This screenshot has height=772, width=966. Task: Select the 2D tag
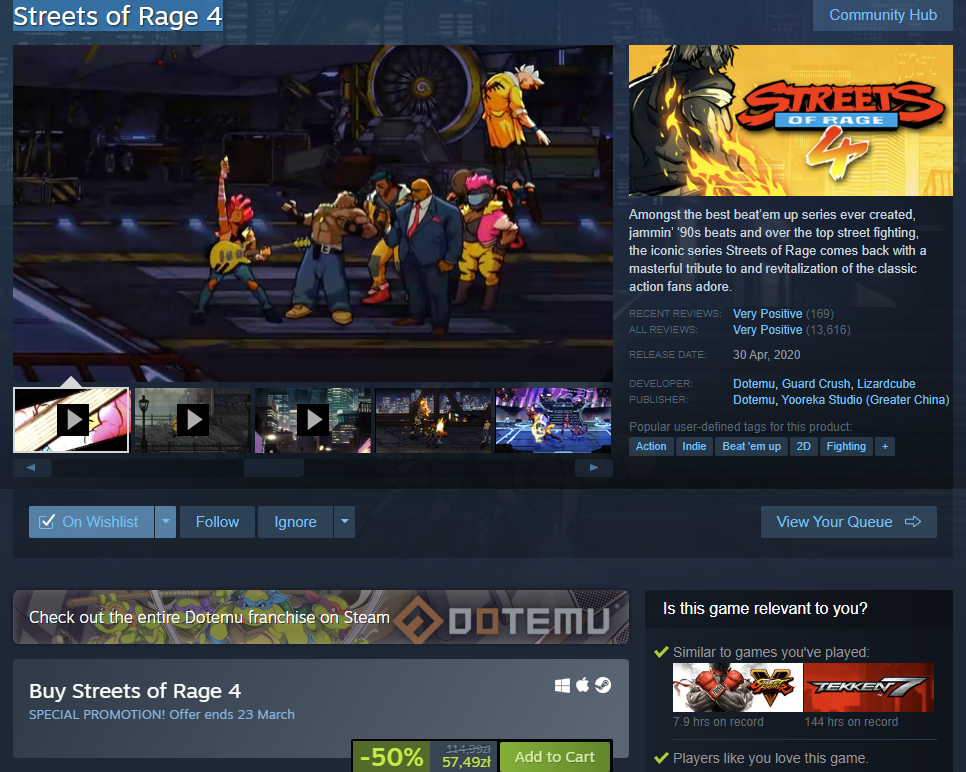803,446
